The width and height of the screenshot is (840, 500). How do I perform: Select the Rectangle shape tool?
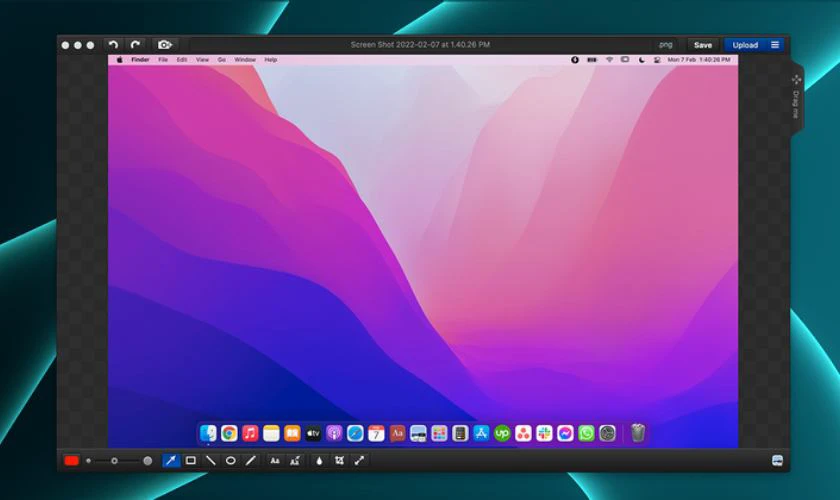tap(190, 461)
